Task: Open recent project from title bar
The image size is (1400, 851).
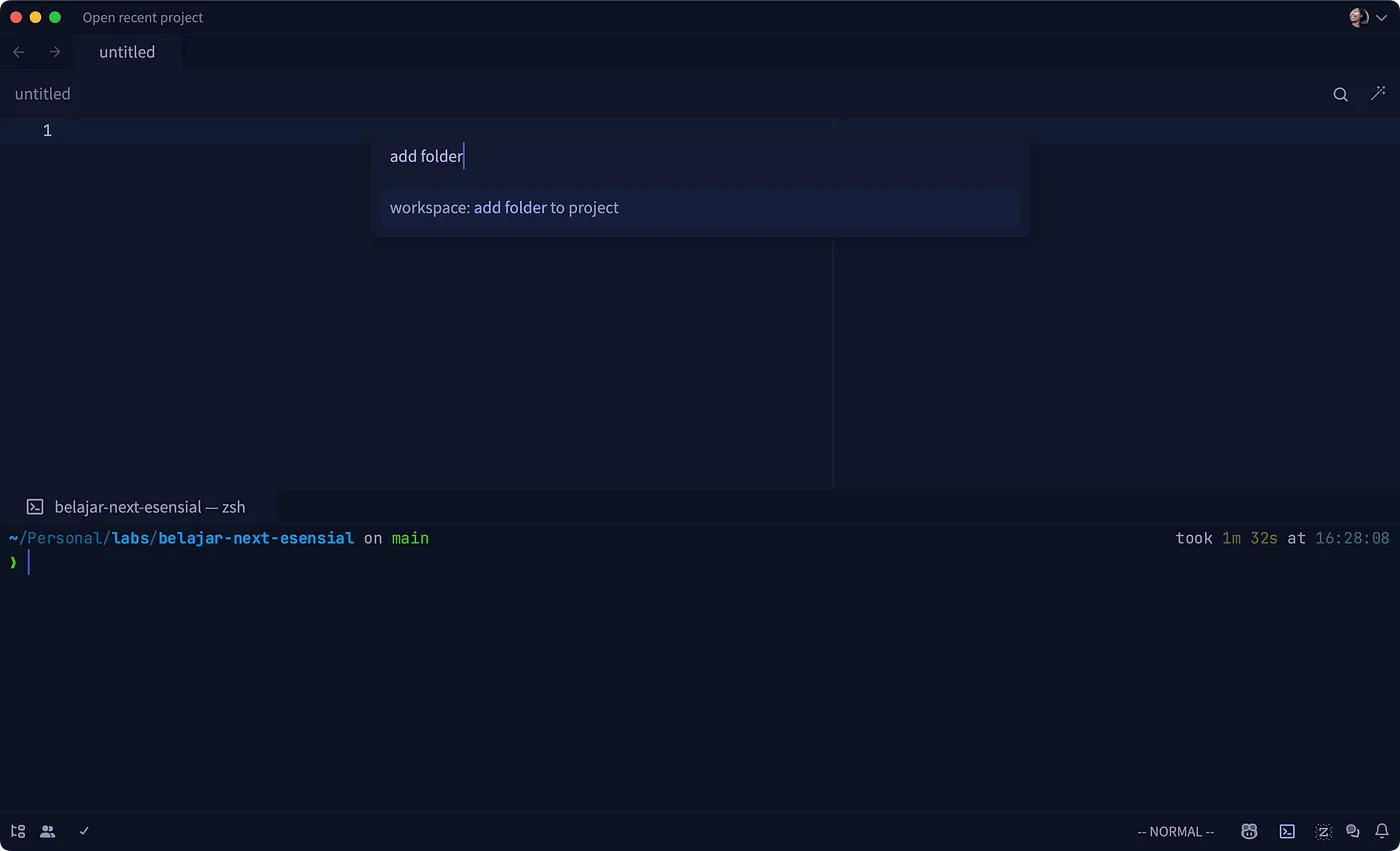Action: coord(143,17)
